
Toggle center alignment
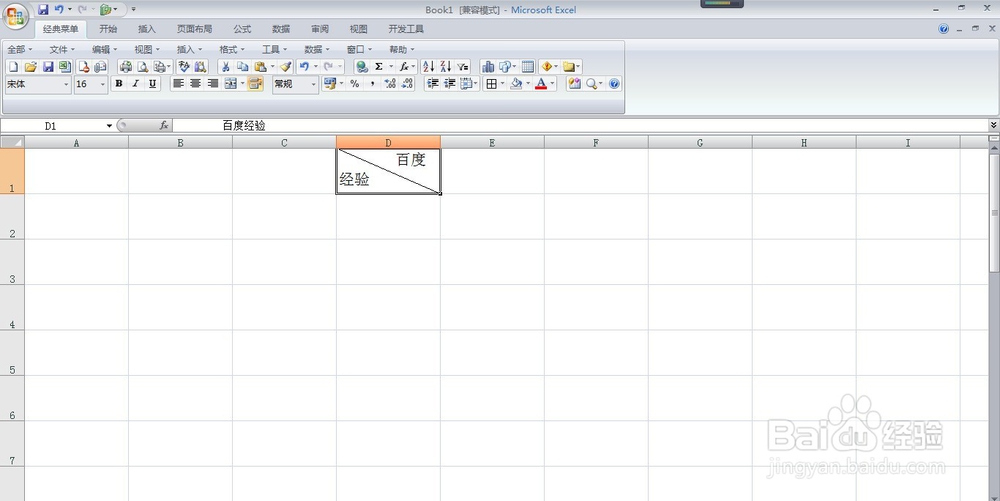click(196, 84)
